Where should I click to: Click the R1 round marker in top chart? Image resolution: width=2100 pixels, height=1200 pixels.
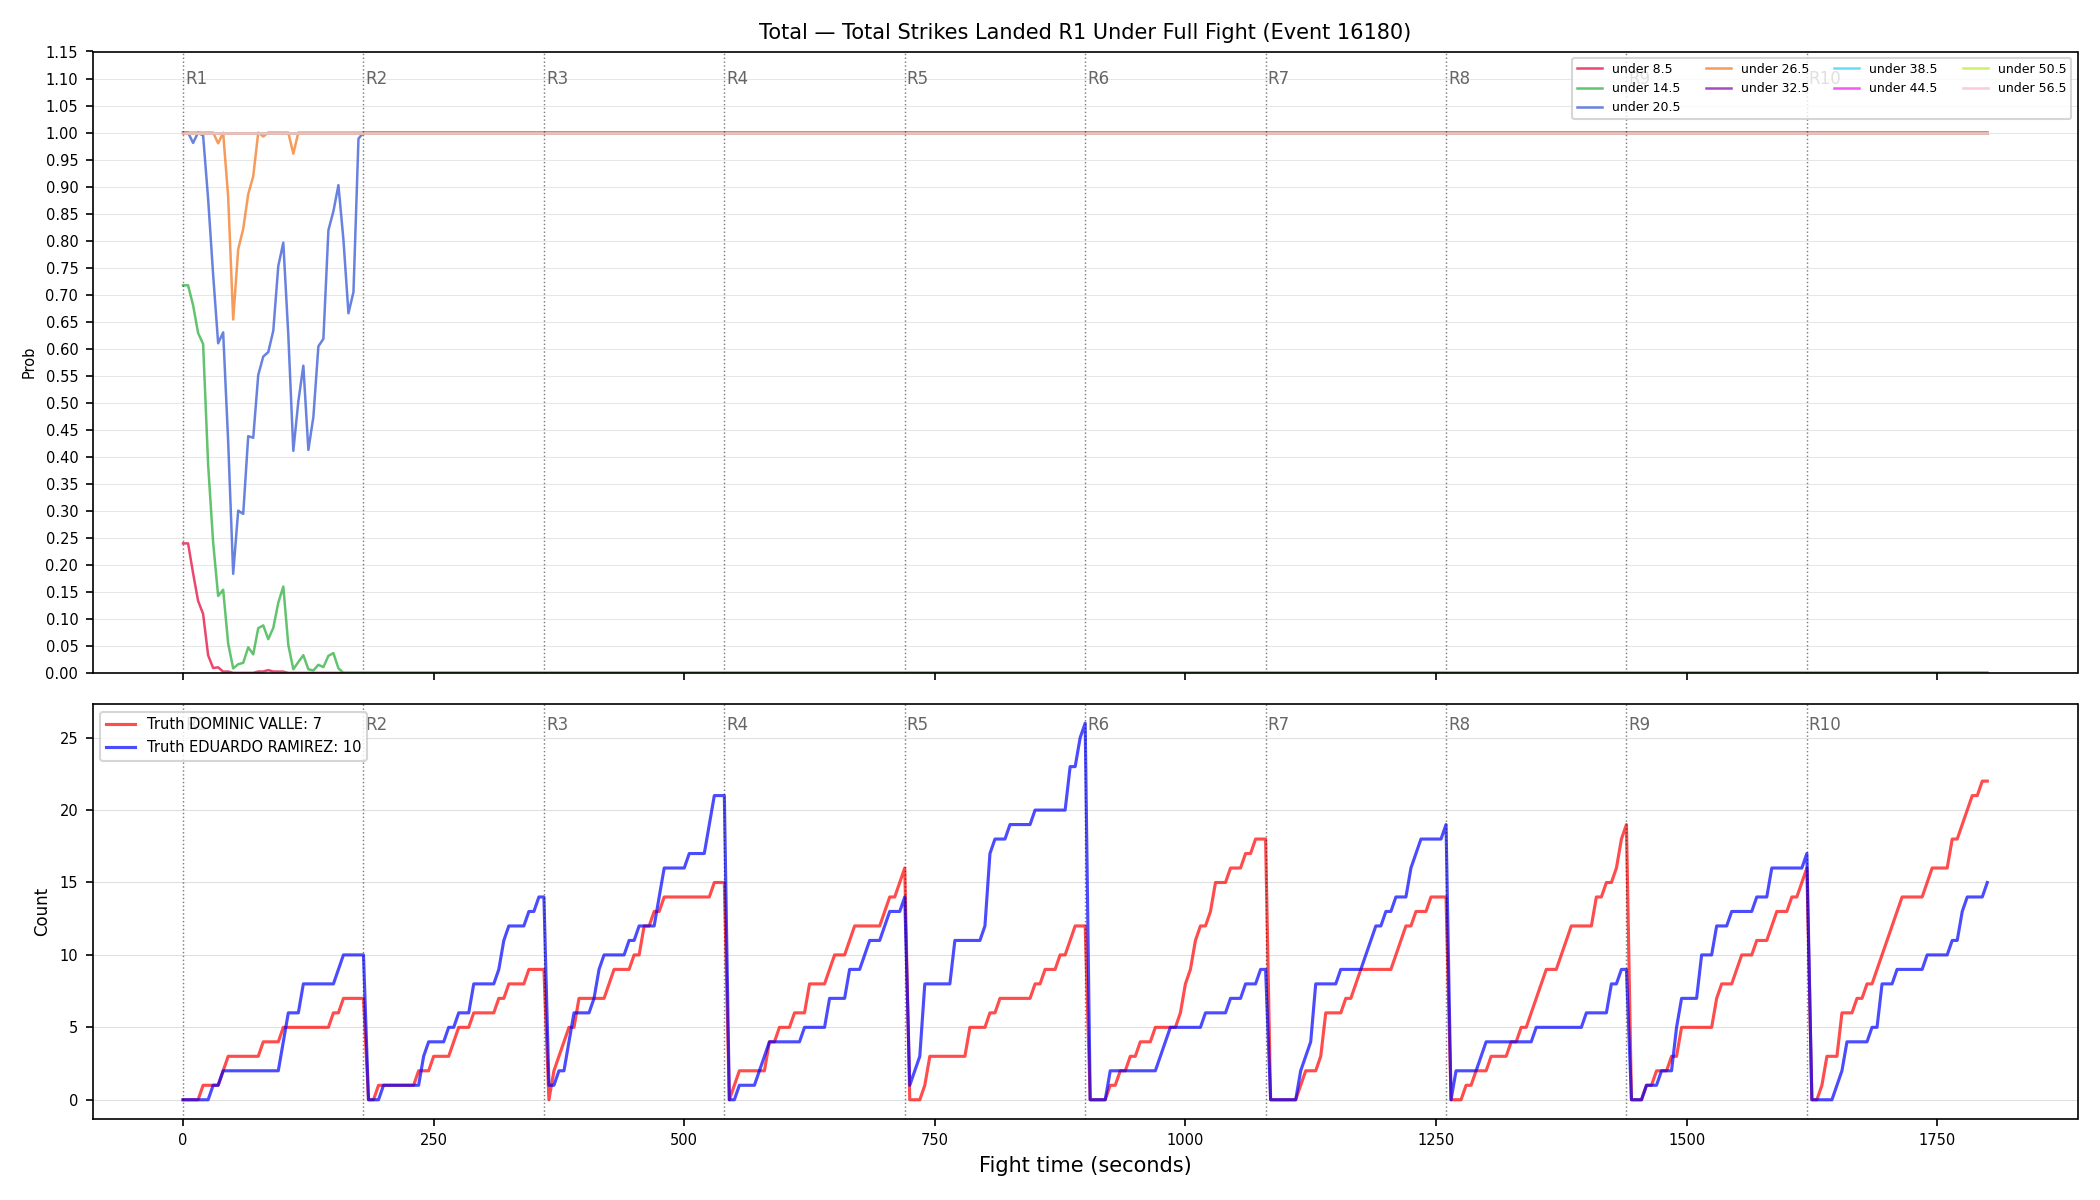point(196,78)
